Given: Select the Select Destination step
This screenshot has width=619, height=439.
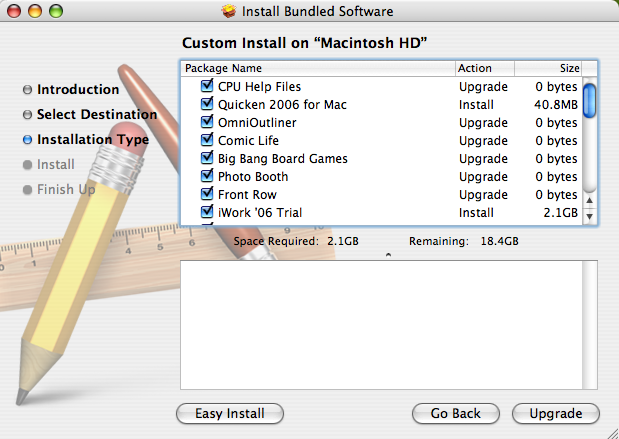Looking at the screenshot, I should [x=97, y=114].
